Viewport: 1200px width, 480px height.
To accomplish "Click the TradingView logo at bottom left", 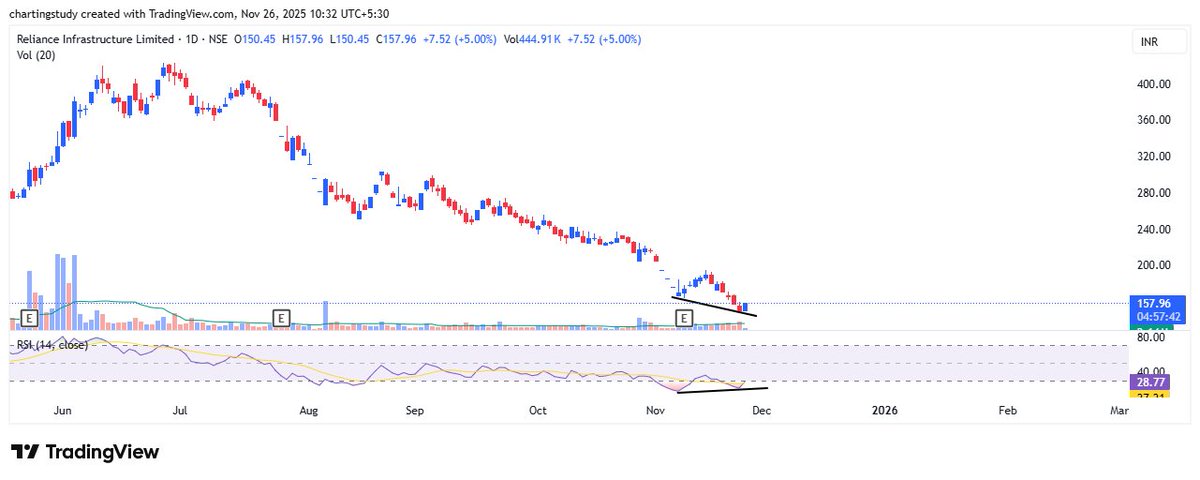I will [84, 452].
